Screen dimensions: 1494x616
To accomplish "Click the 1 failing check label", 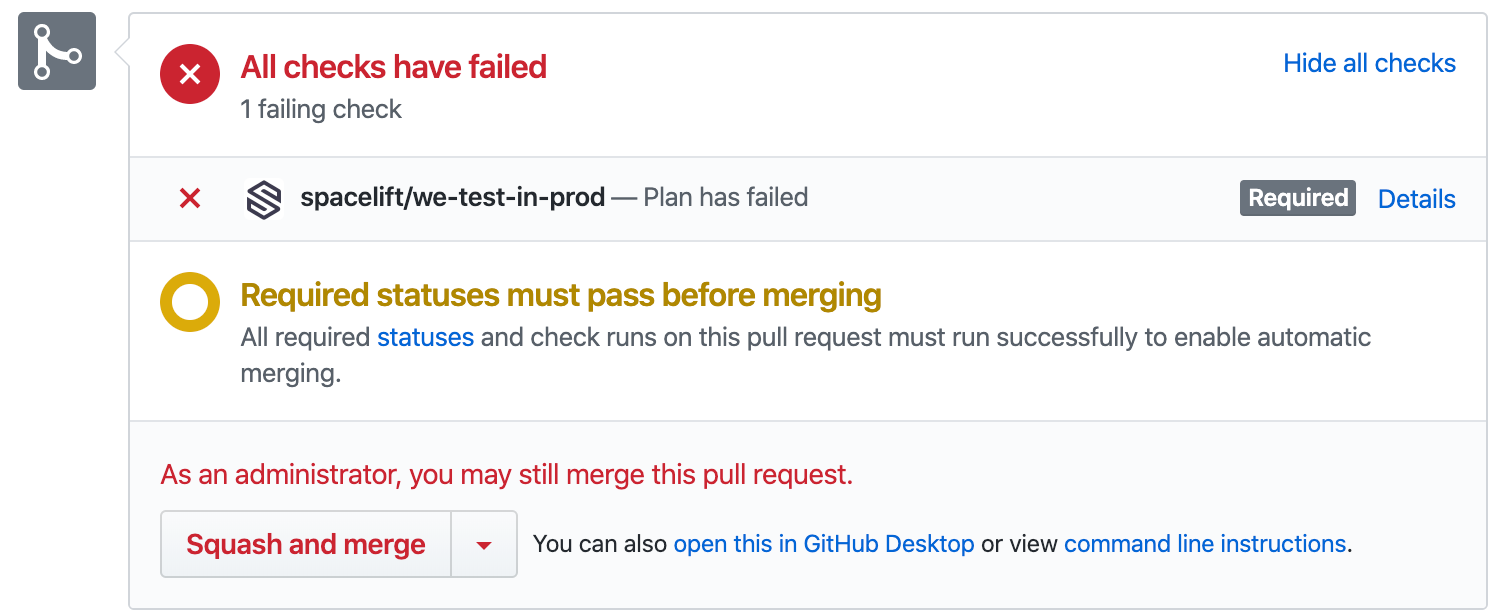I will point(321,110).
